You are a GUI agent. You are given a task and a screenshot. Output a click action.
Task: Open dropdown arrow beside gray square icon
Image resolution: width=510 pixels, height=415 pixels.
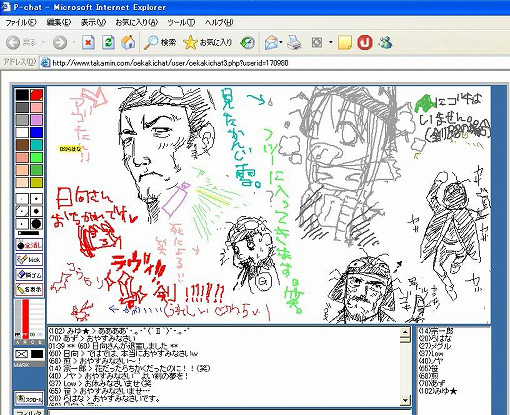[330, 43]
